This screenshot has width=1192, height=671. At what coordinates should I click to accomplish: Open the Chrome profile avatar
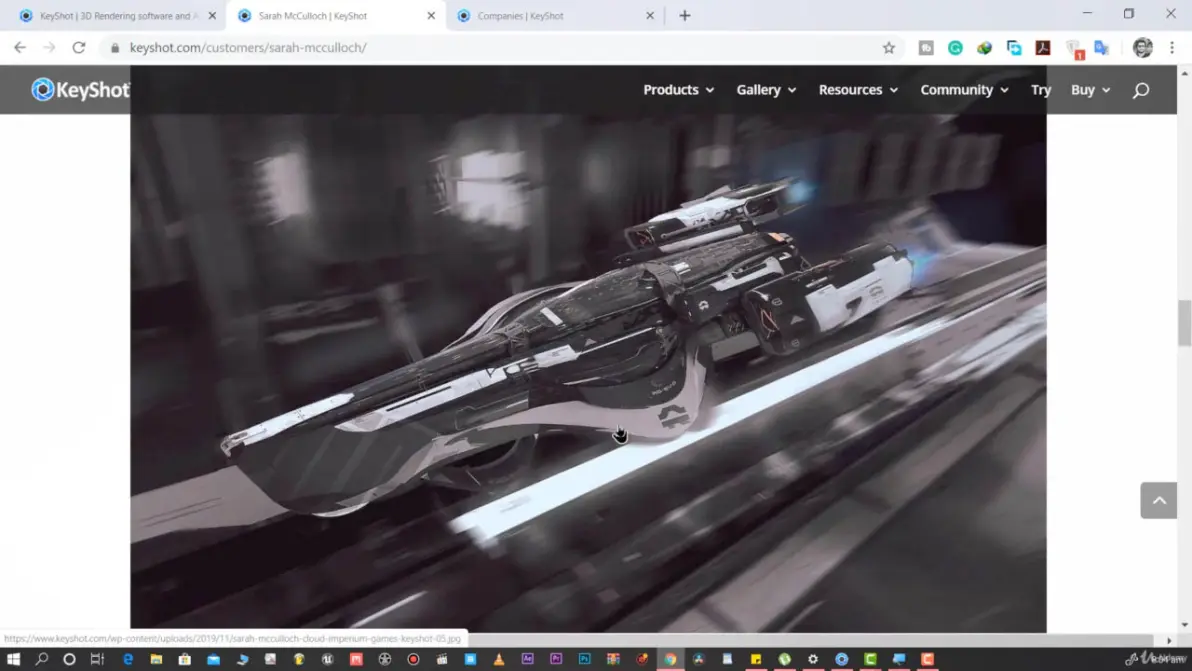(1142, 48)
